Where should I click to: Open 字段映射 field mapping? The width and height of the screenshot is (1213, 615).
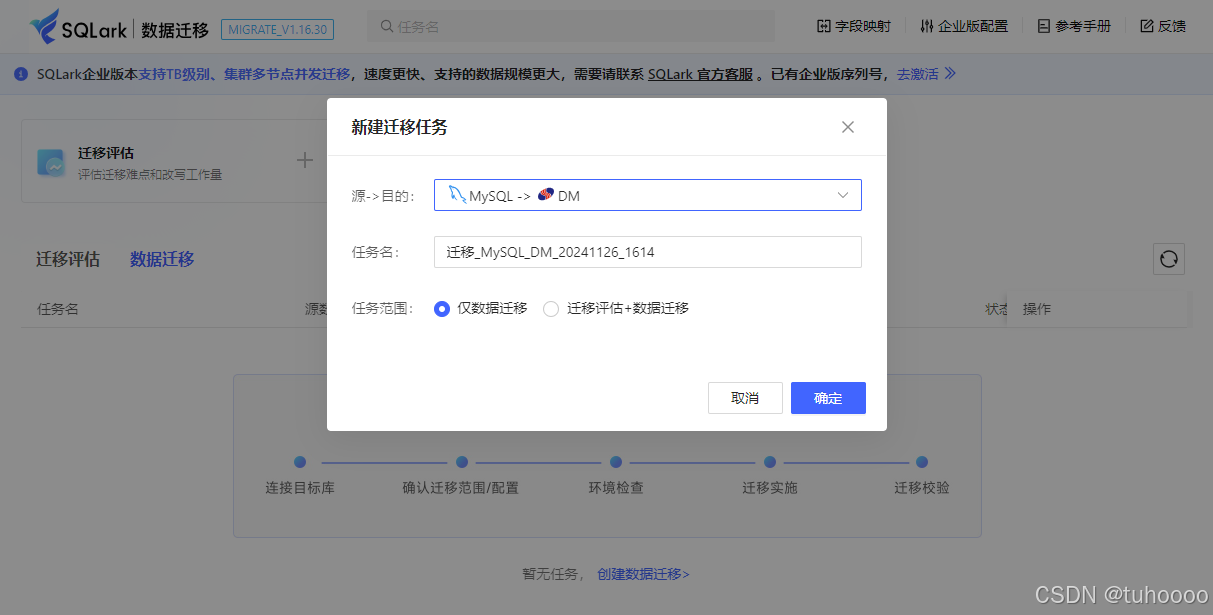854,27
